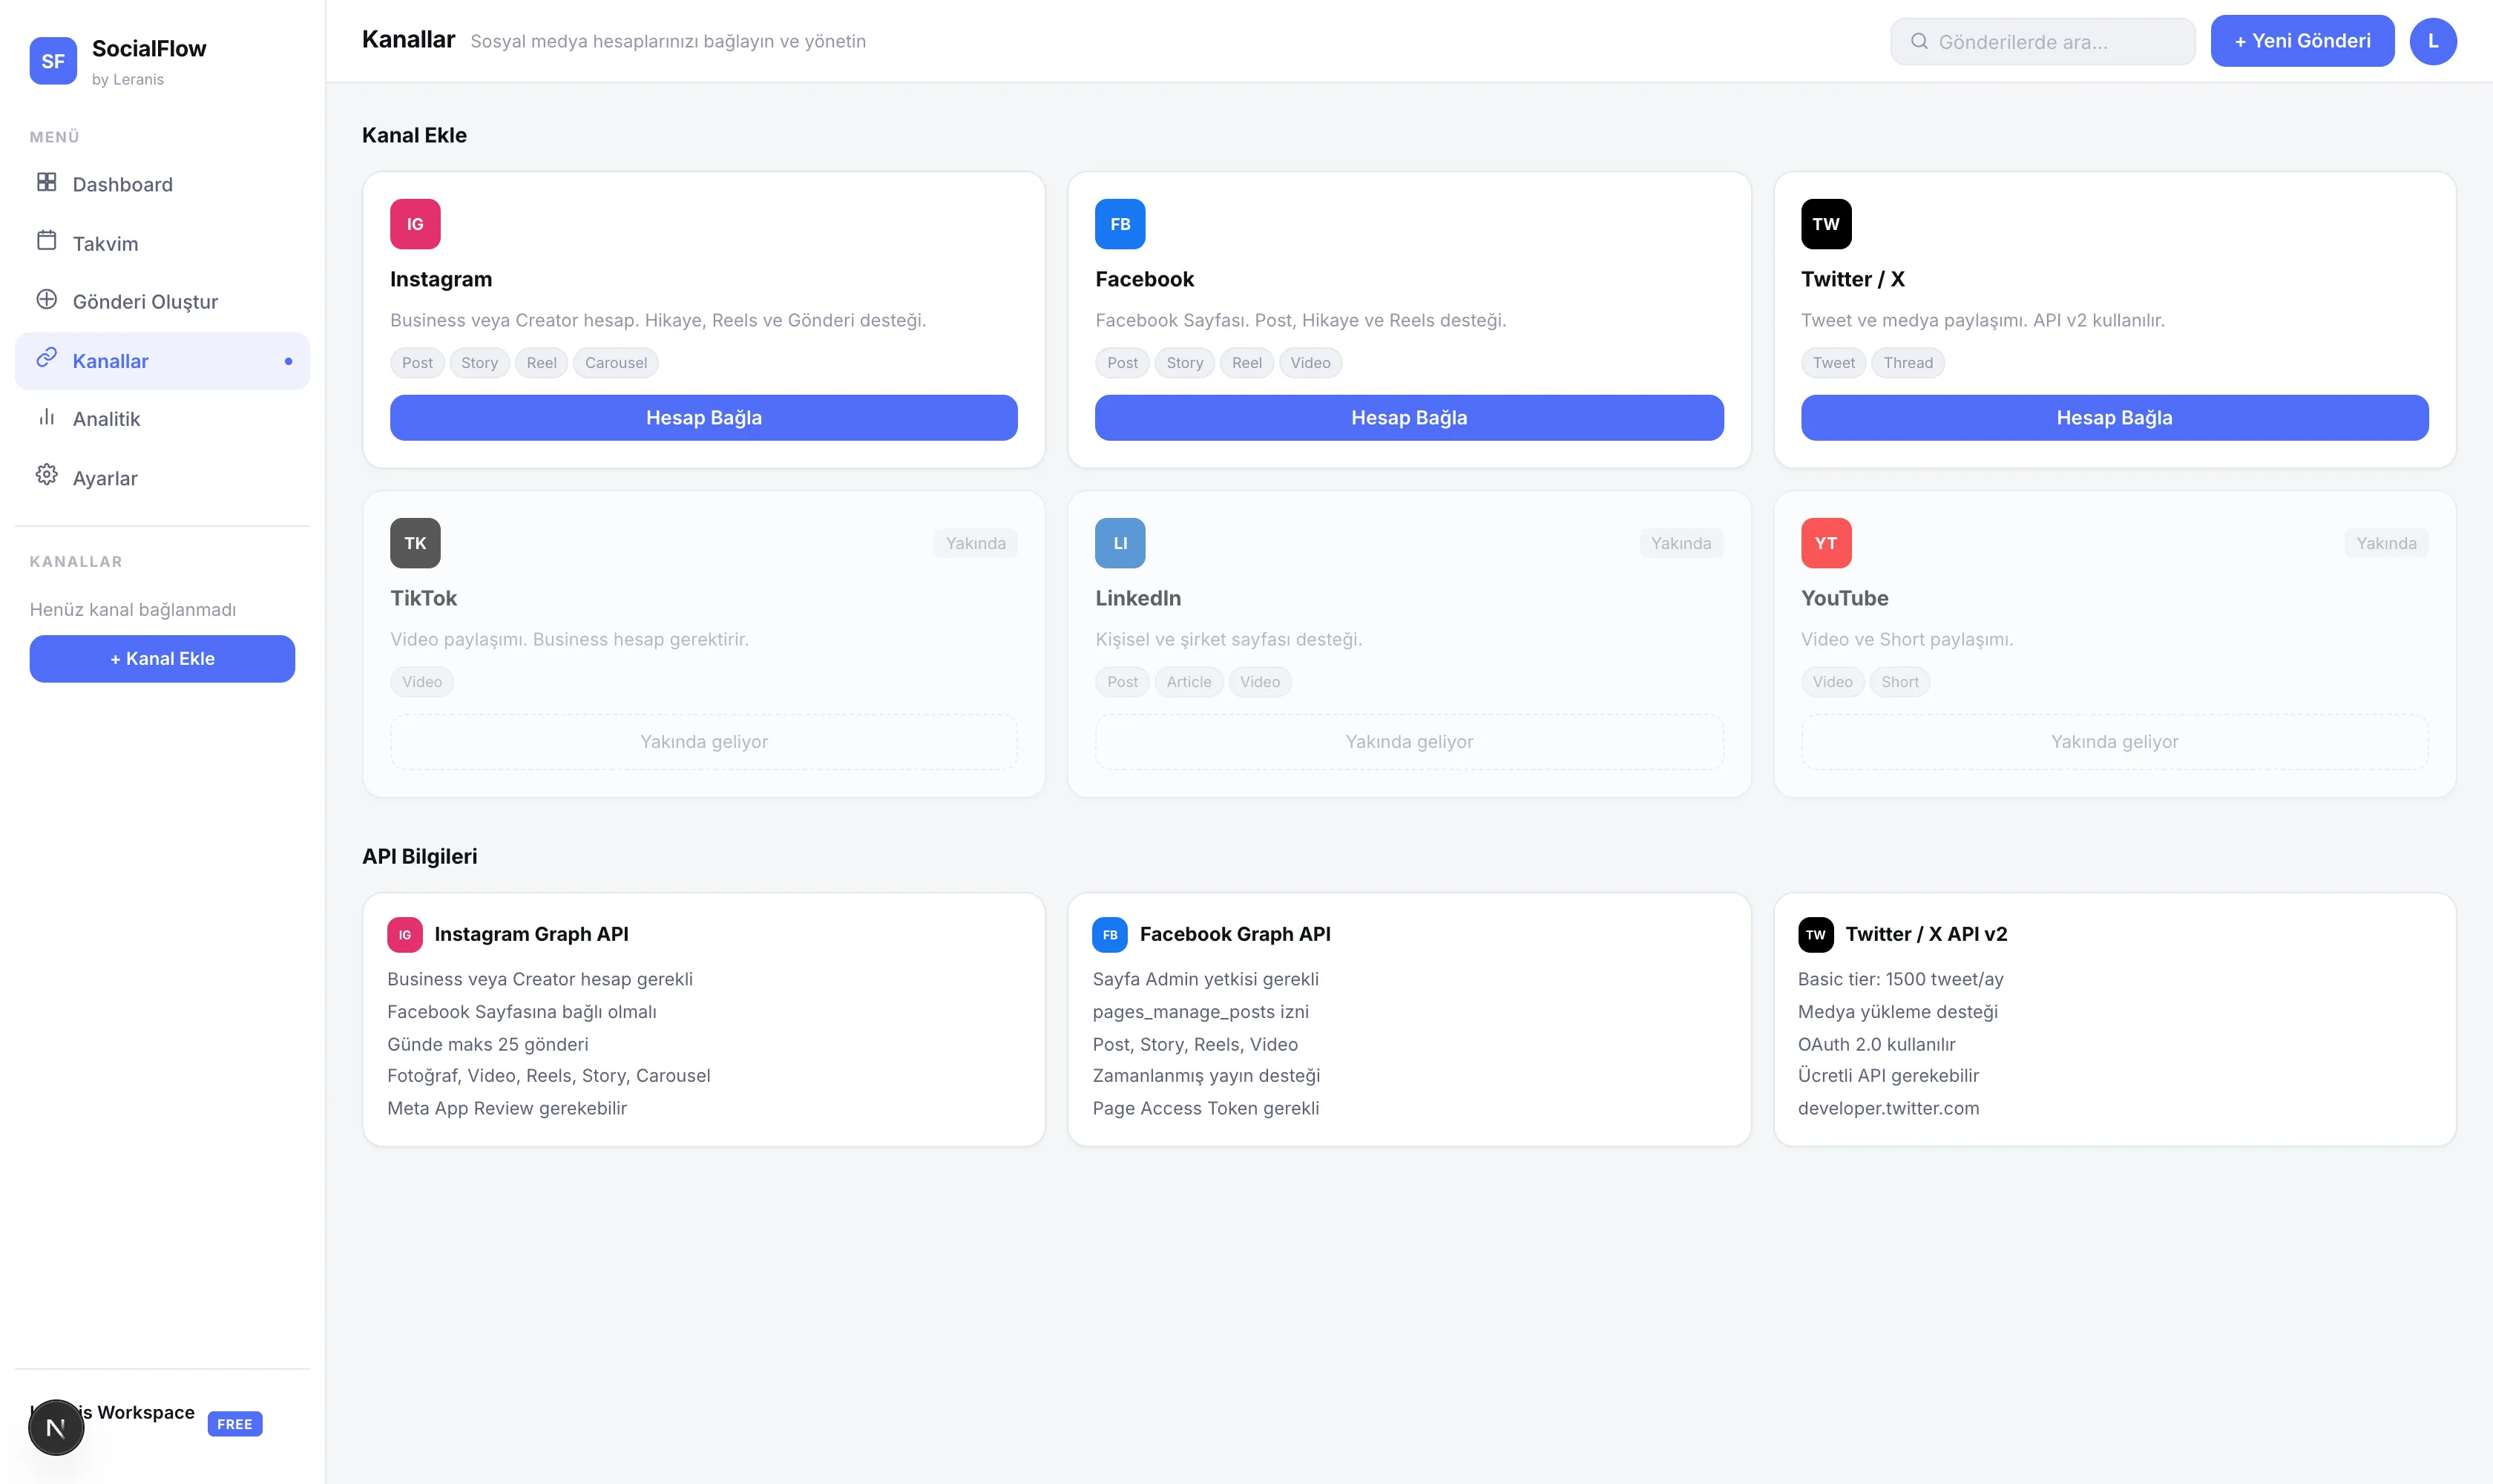This screenshot has width=2493, height=1484.
Task: Click the "pages_manage_posts izni" line
Action: [x=1201, y=1012]
